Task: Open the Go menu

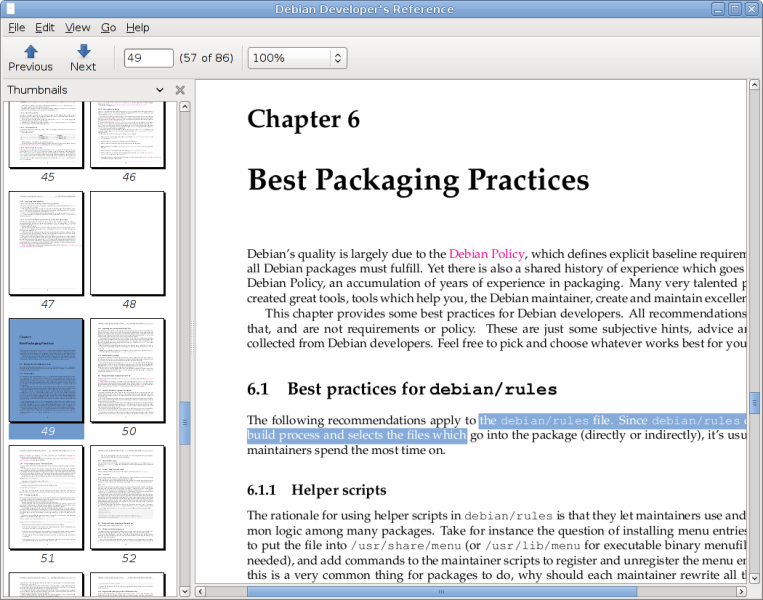Action: point(108,28)
